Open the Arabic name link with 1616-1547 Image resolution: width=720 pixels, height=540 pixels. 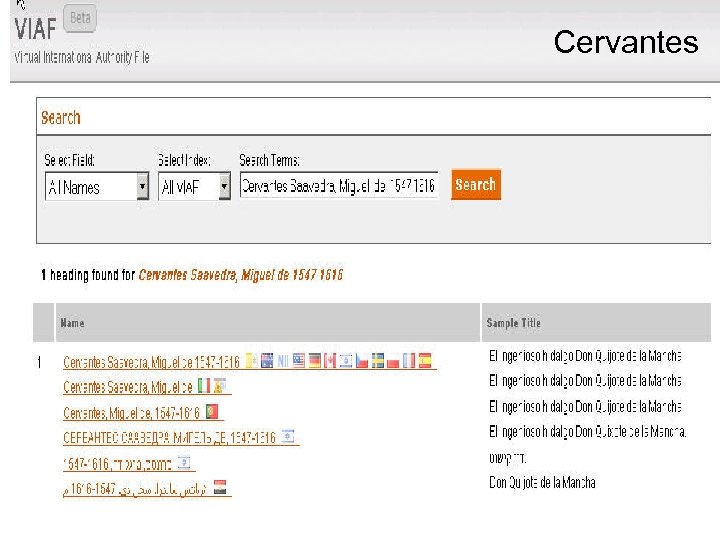pyautogui.click(x=135, y=489)
